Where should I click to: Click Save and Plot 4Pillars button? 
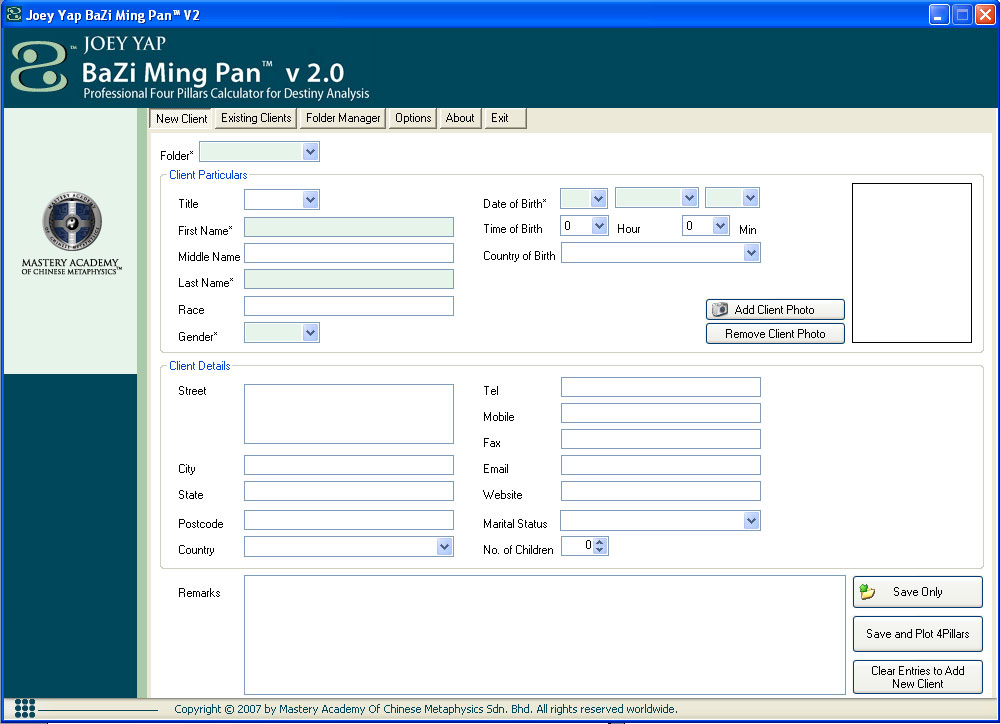[917, 633]
